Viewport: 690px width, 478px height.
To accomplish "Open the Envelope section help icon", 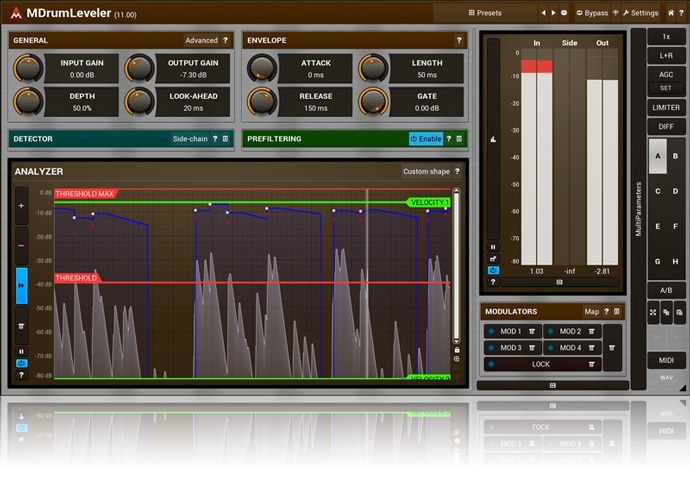I will 459,41.
